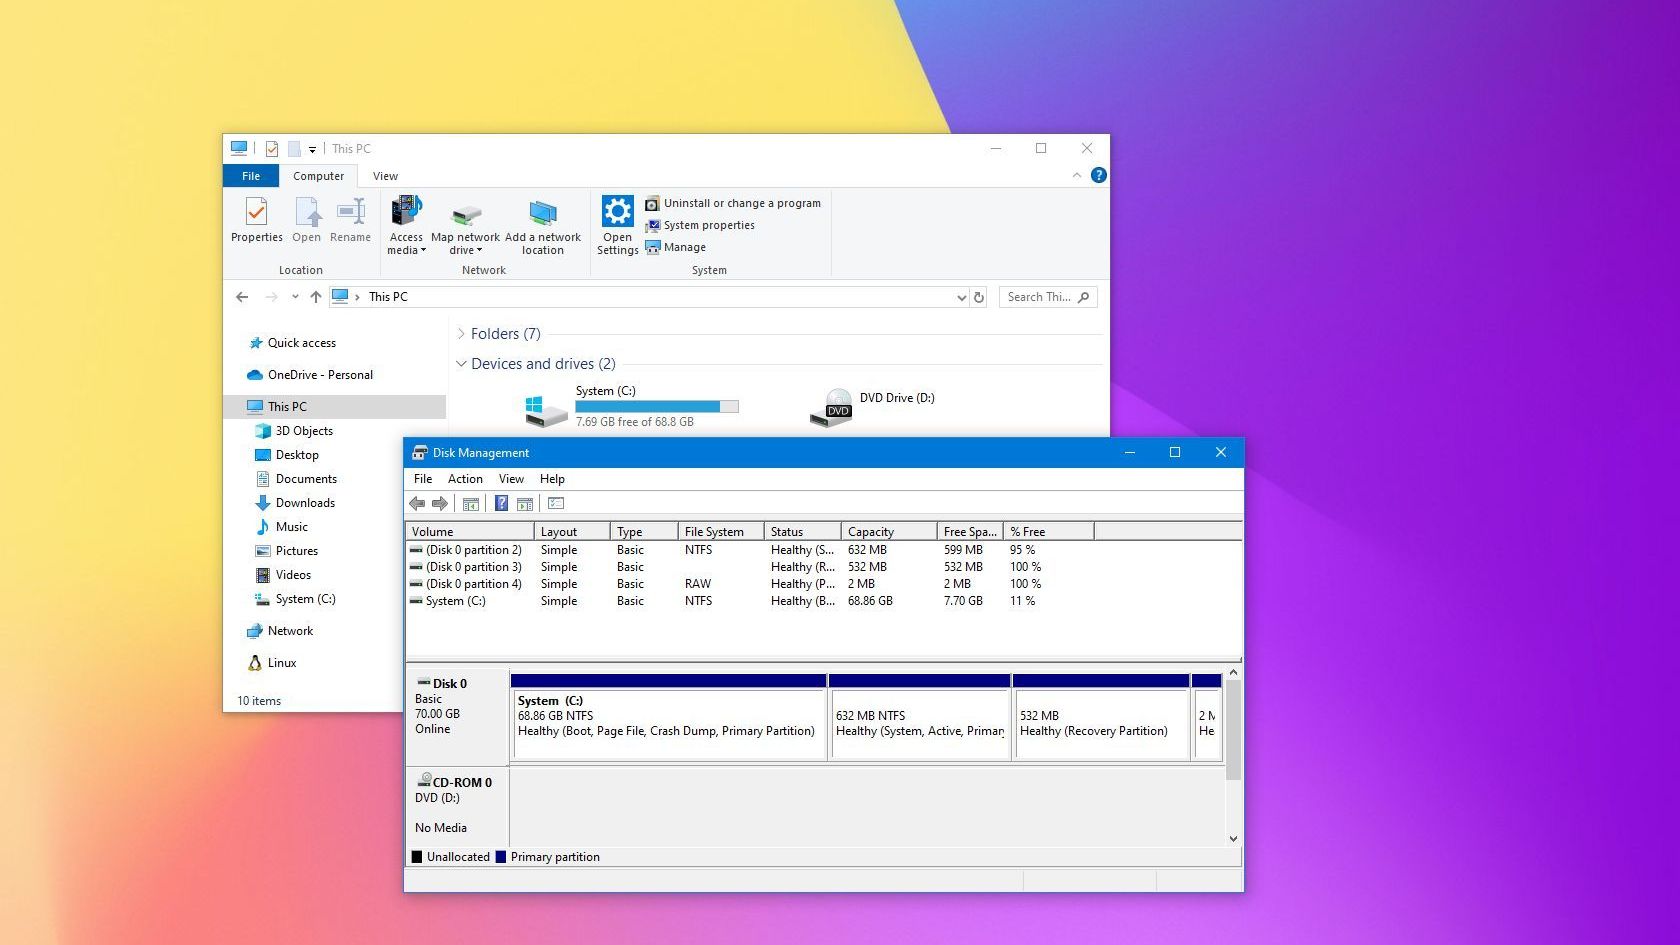Screen dimensions: 1680x945
Task: Click the Disk Management scrollbar down arrow
Action: tap(1233, 839)
